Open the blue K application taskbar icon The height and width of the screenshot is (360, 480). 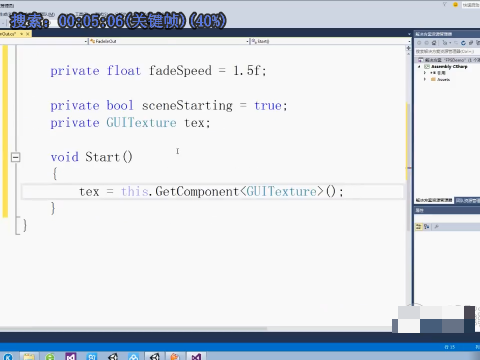[8, 356]
